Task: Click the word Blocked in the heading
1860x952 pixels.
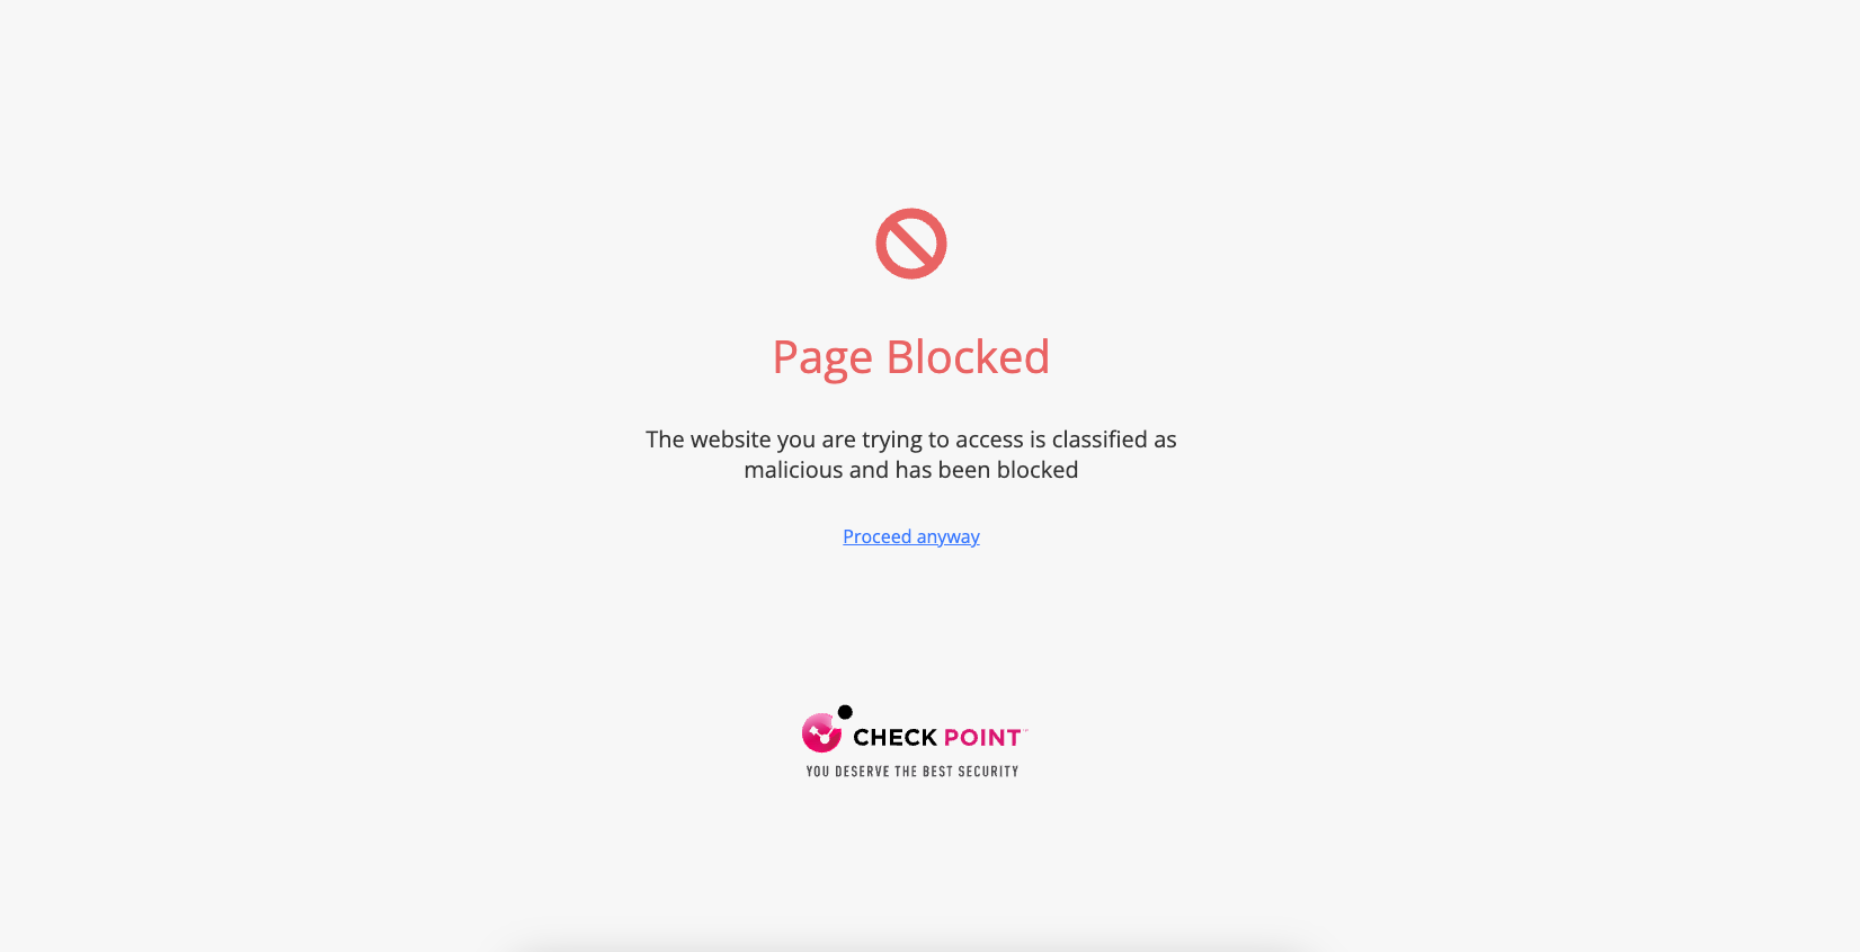Action: coord(968,356)
